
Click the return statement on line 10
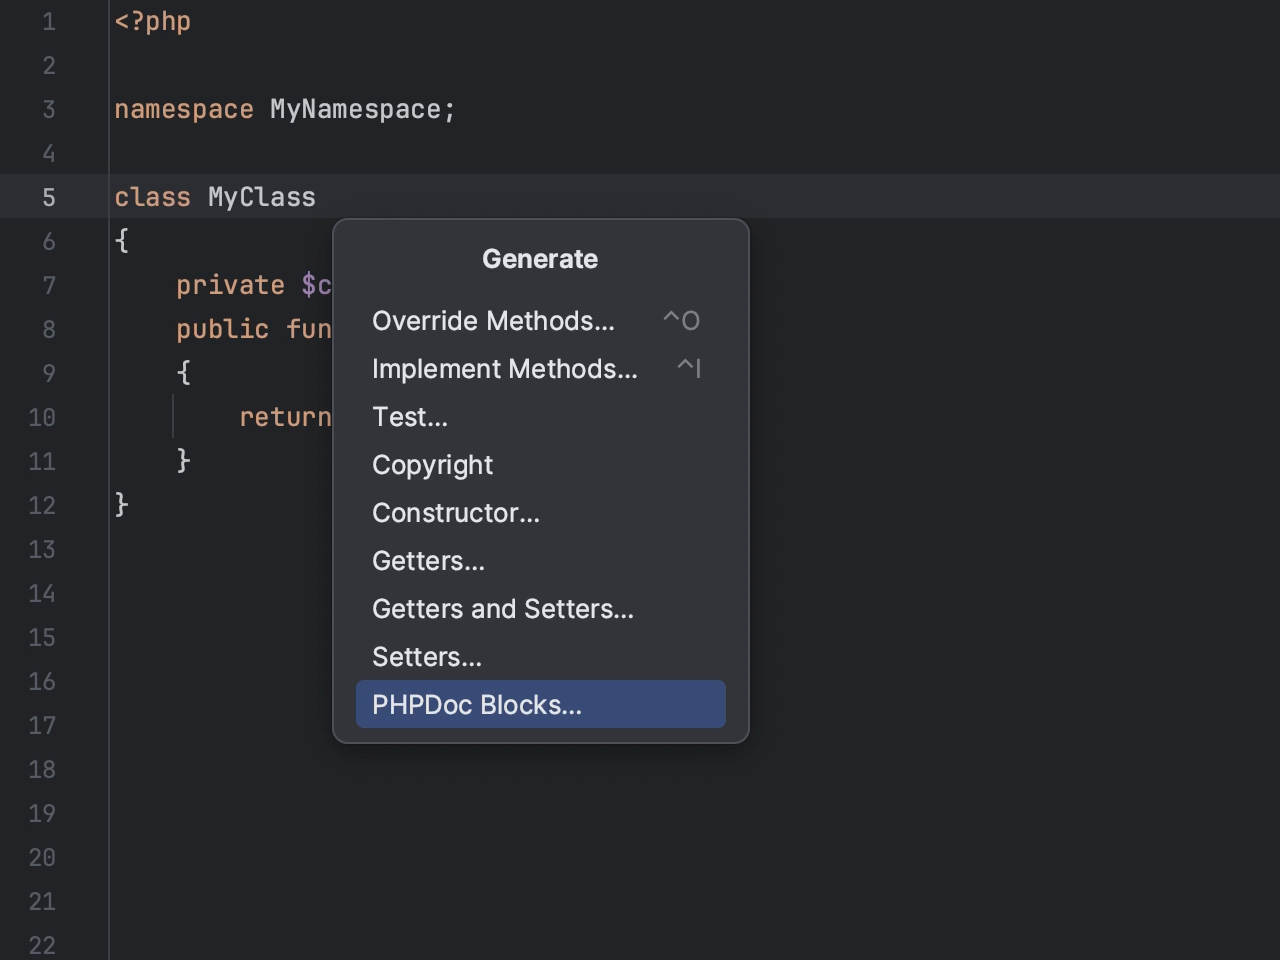point(285,417)
